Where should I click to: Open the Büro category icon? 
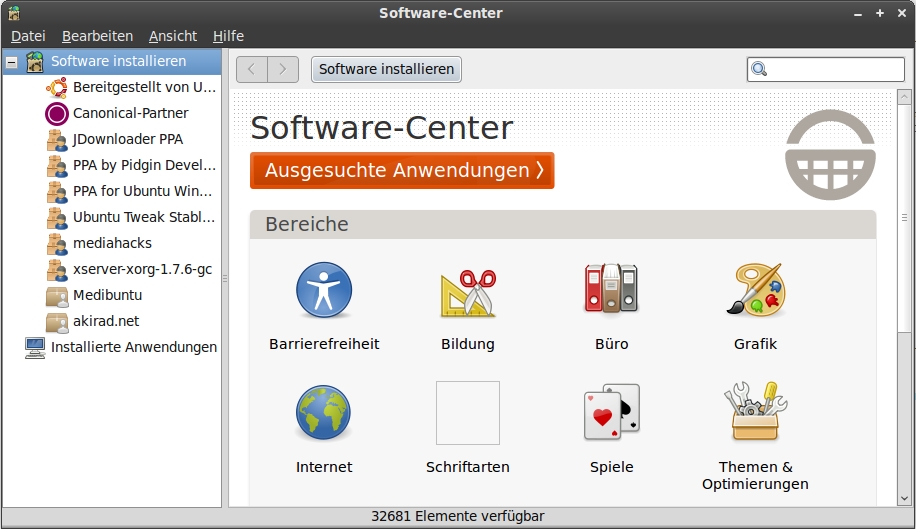tap(611, 291)
